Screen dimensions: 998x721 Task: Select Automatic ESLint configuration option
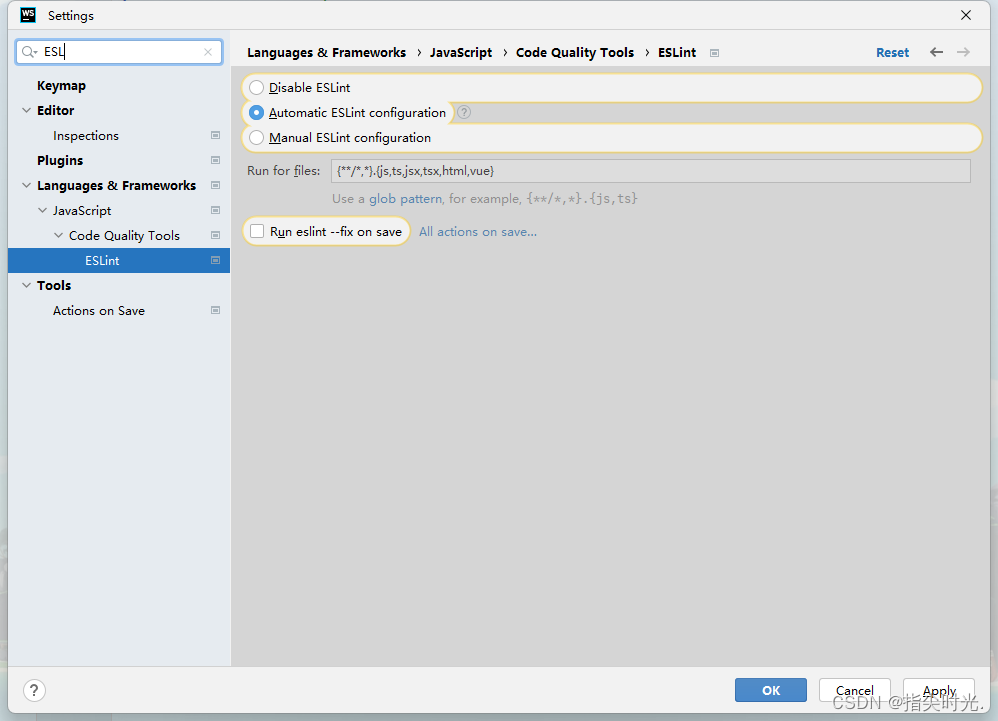[257, 113]
